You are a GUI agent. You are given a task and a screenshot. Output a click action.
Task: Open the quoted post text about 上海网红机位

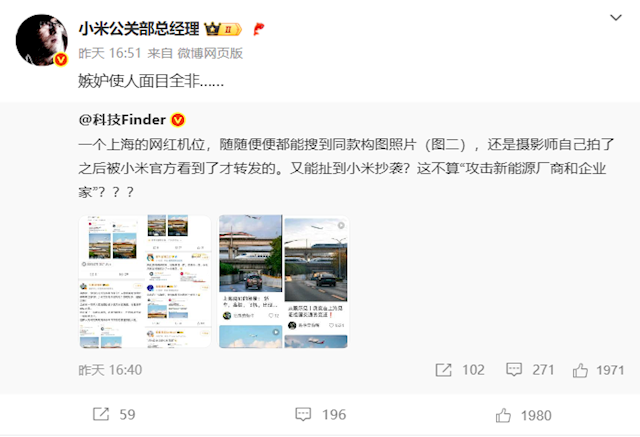tap(346, 168)
